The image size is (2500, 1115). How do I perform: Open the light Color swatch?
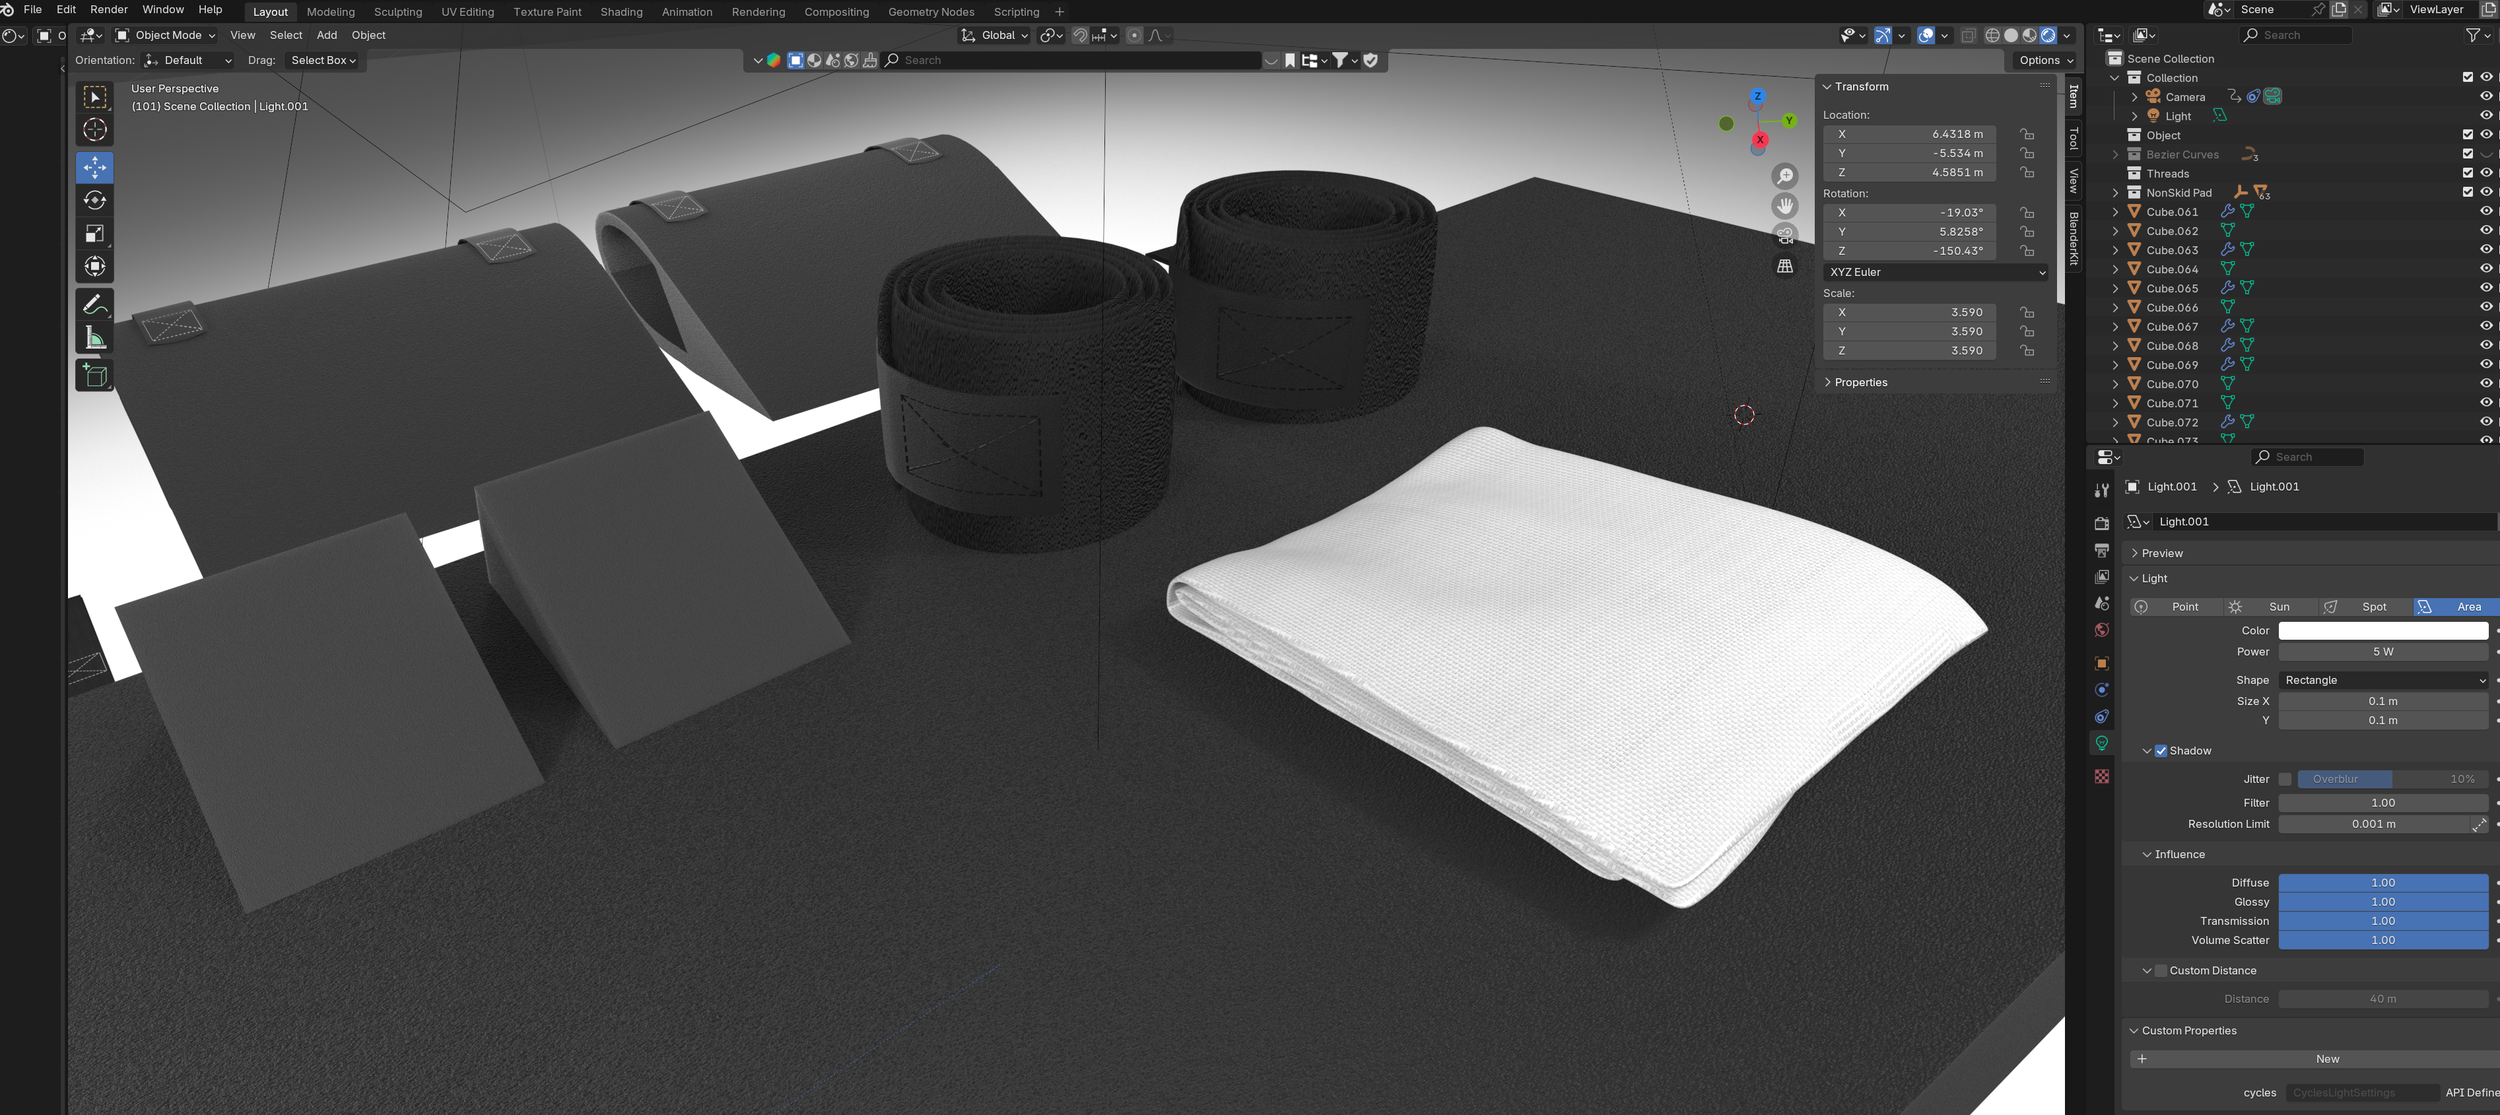(2383, 631)
